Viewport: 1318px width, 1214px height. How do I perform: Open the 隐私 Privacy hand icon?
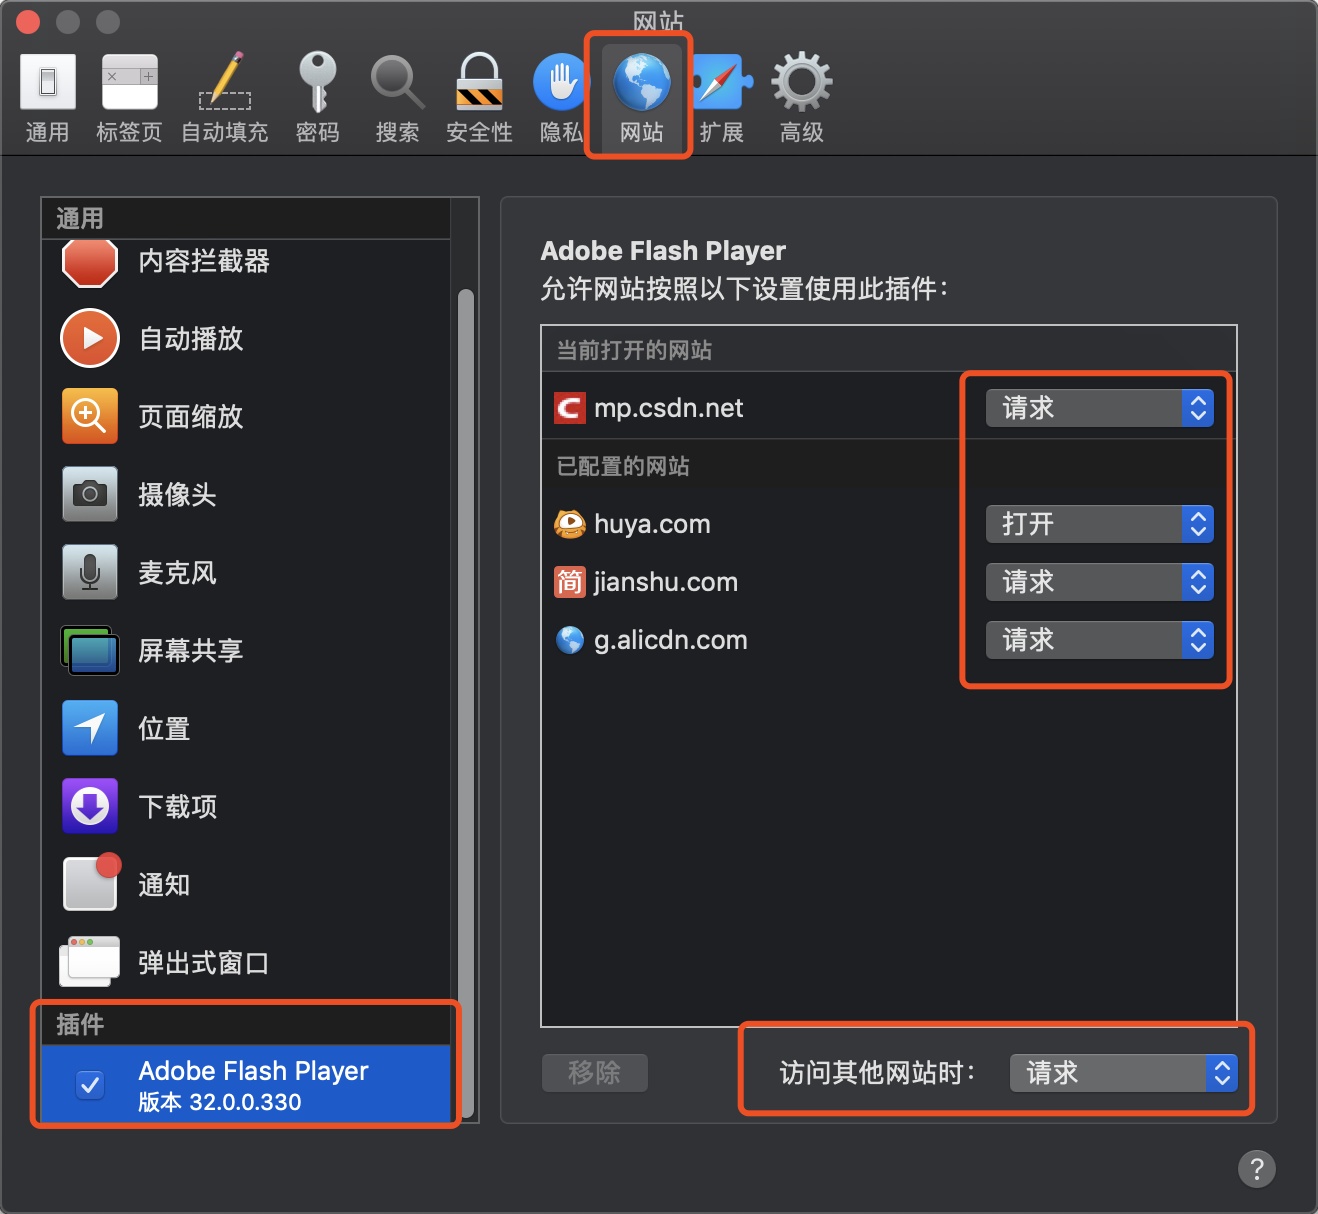(x=560, y=82)
